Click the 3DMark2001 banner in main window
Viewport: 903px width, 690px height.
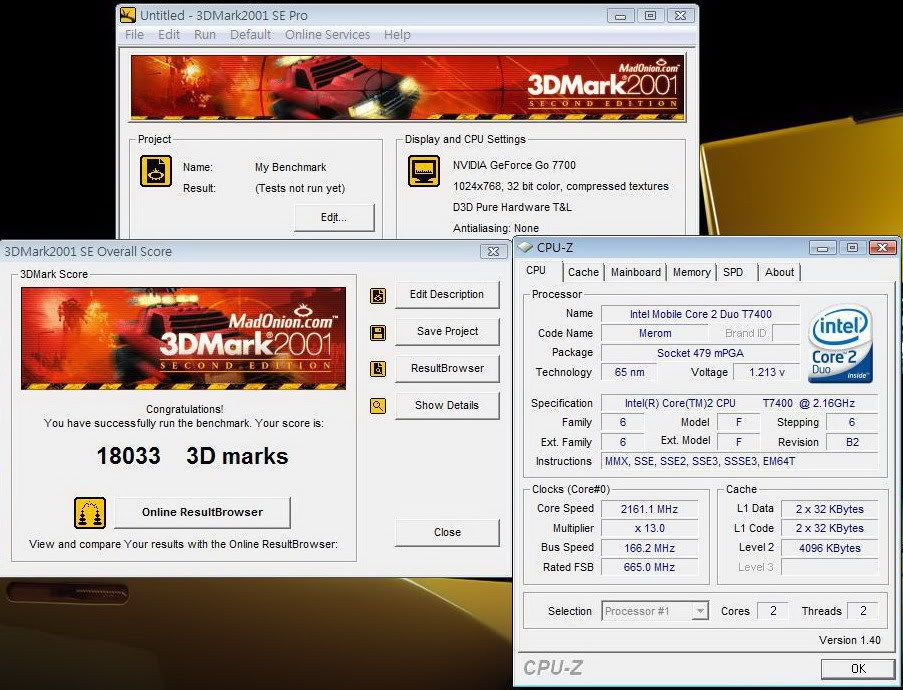pyautogui.click(x=408, y=88)
